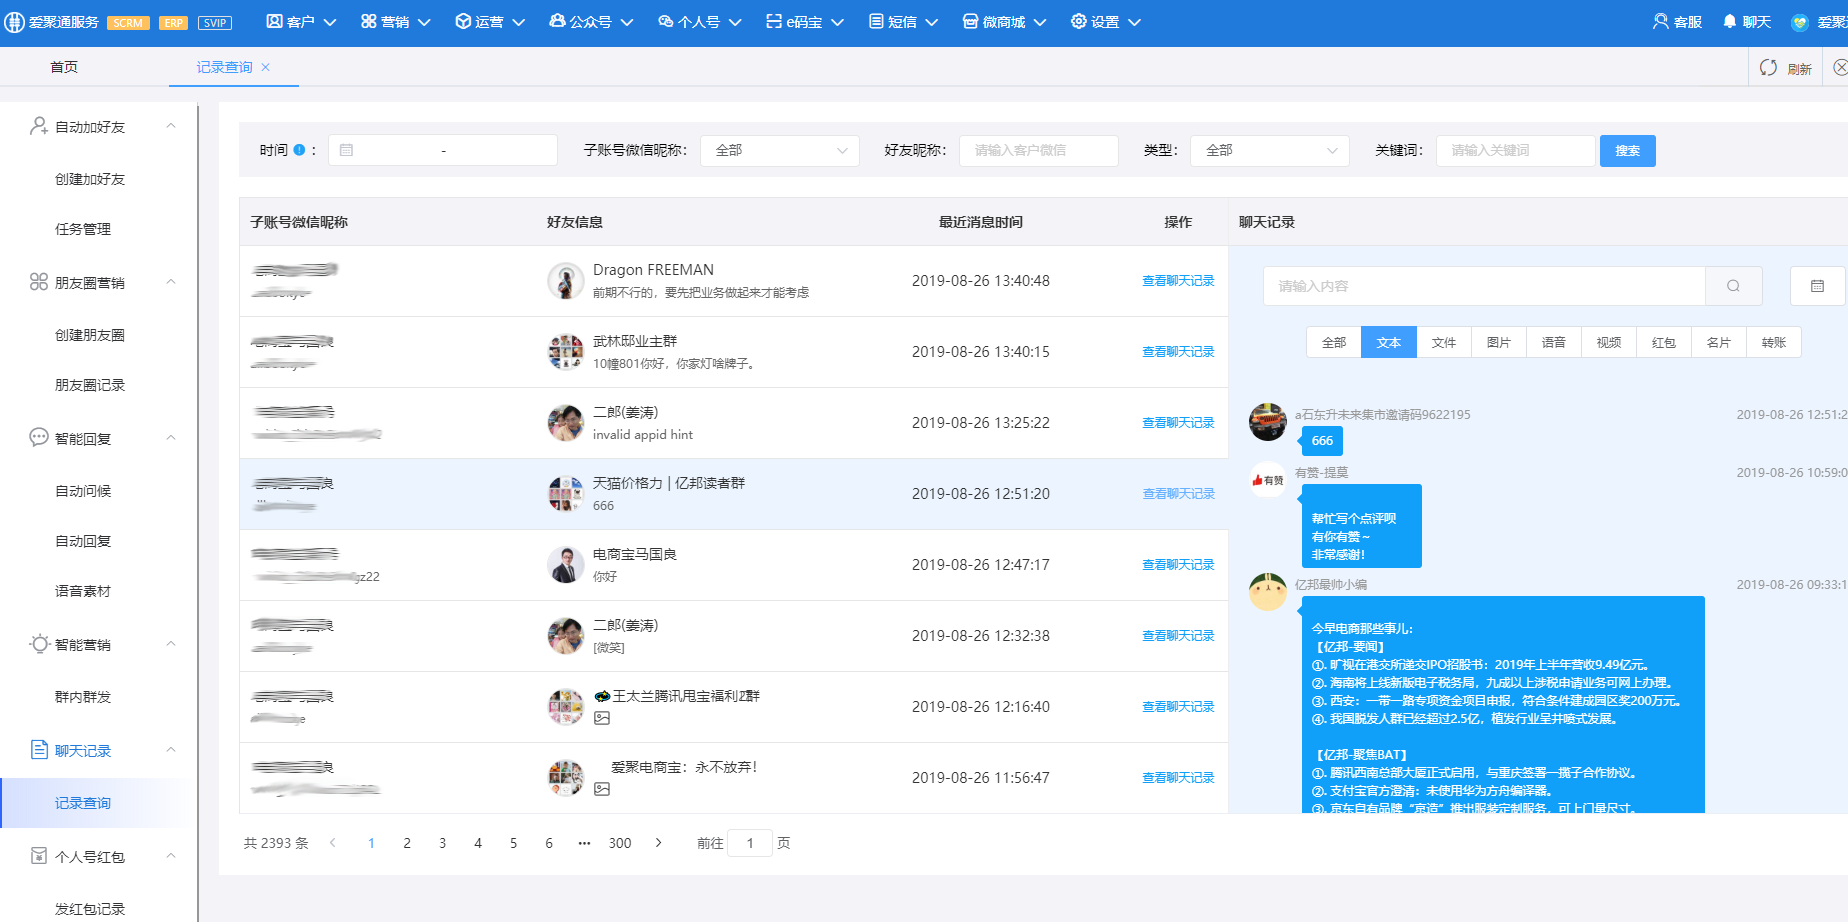Select the 文件 chat filter tab

click(1444, 342)
